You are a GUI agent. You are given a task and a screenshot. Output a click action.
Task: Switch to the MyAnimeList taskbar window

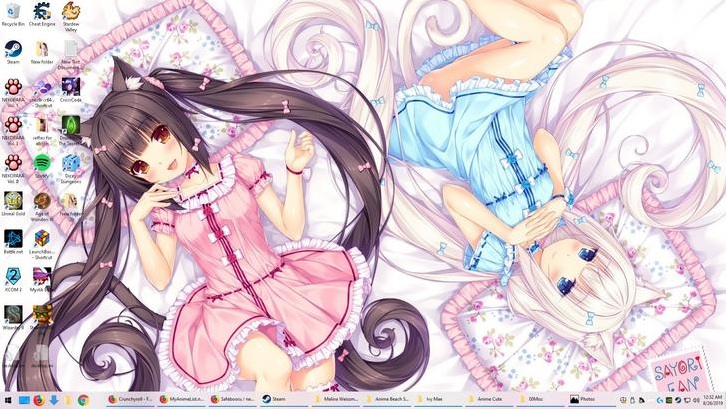182,399
